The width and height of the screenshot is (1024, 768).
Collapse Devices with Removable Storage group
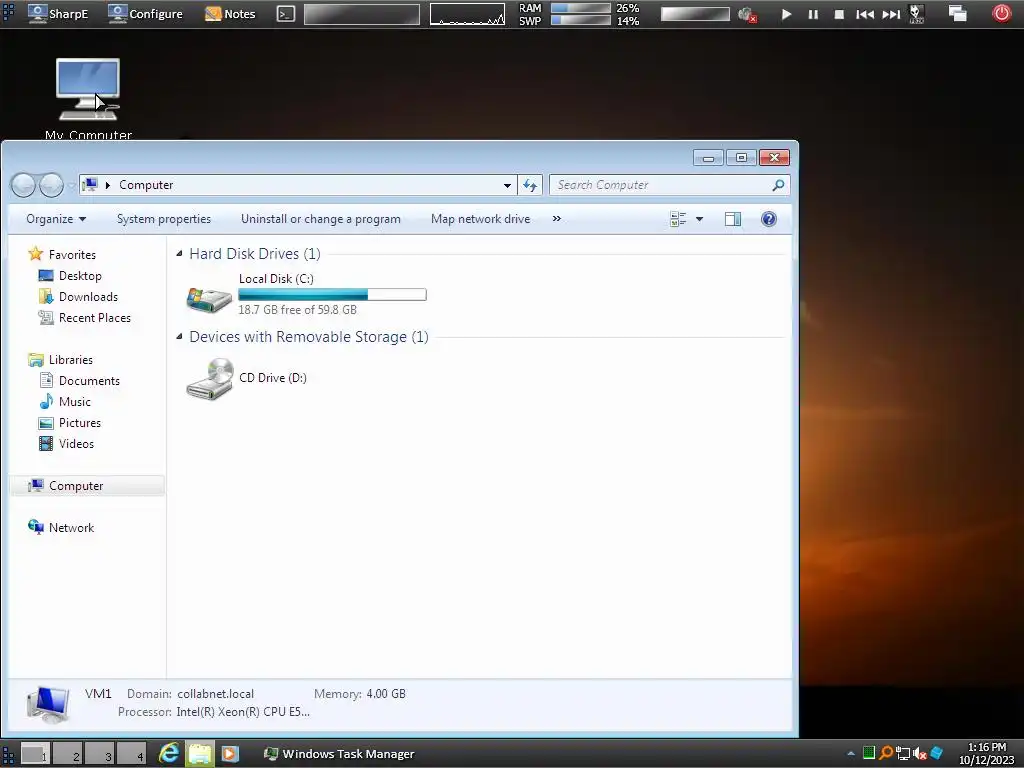[x=179, y=336]
